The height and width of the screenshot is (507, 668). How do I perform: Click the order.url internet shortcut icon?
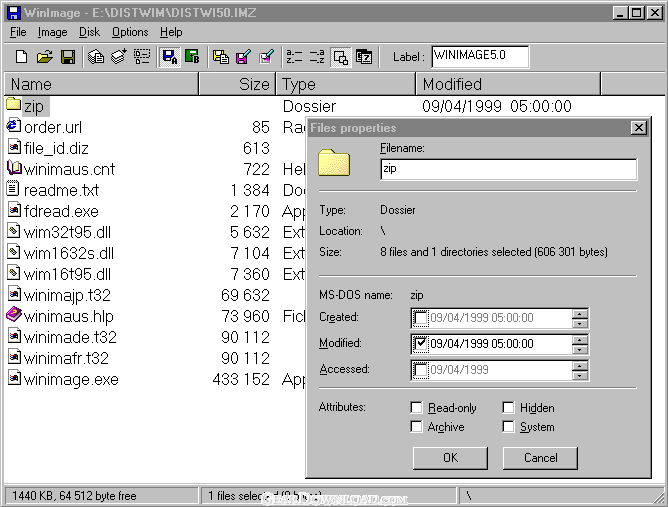pos(14,126)
